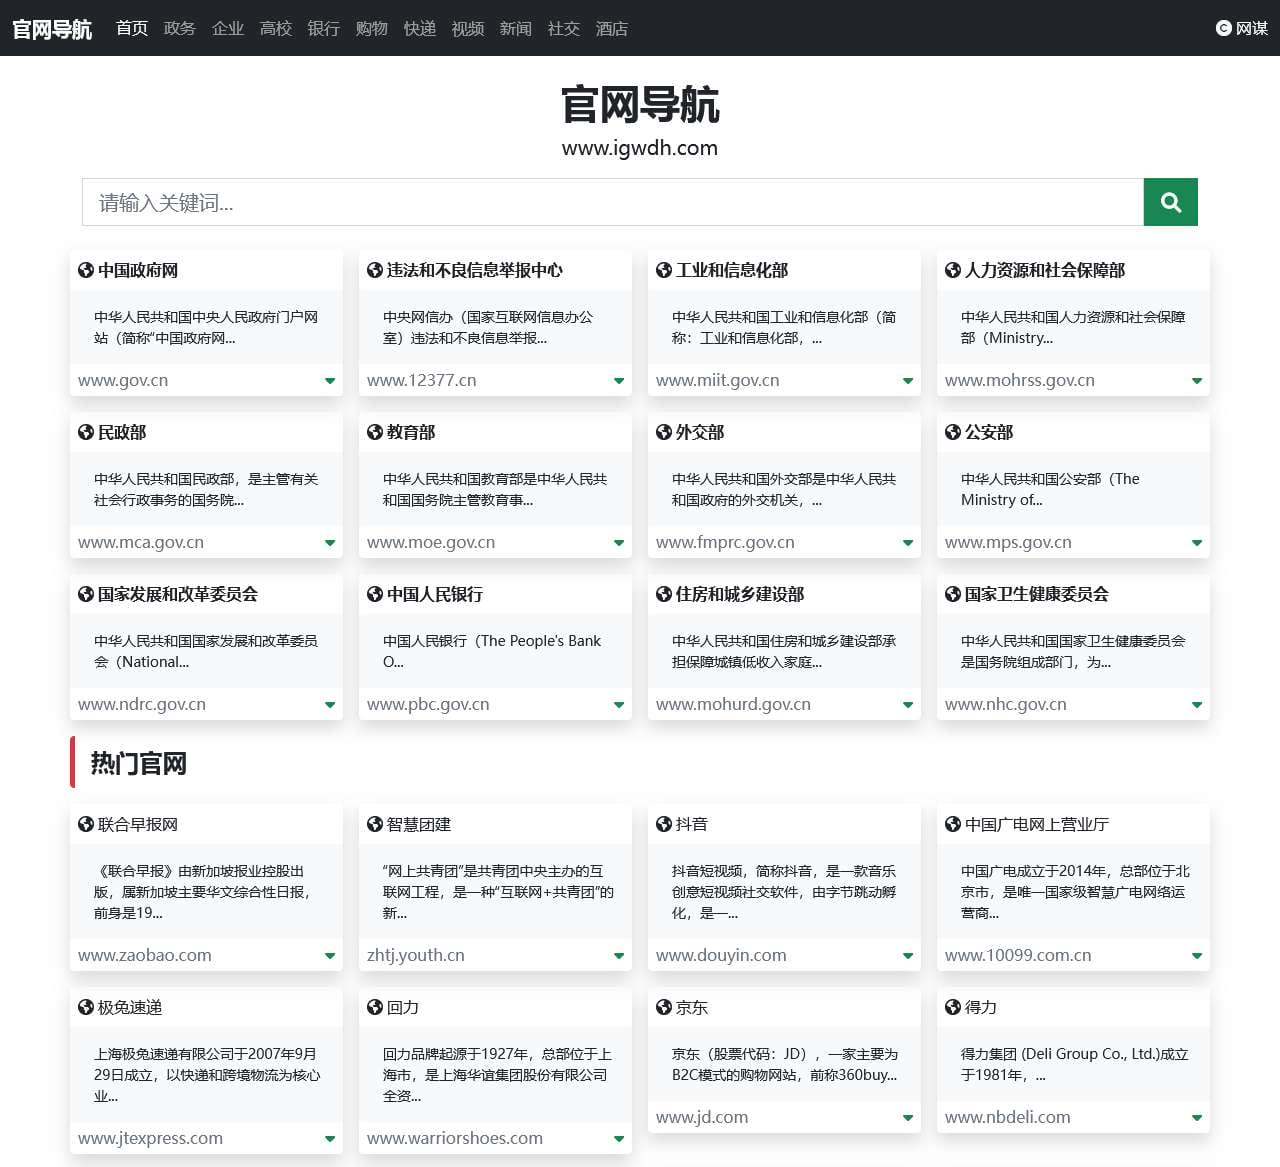Screen dimensions: 1280x1167
Task: Select the 银行 menu item
Action: pyautogui.click(x=323, y=28)
